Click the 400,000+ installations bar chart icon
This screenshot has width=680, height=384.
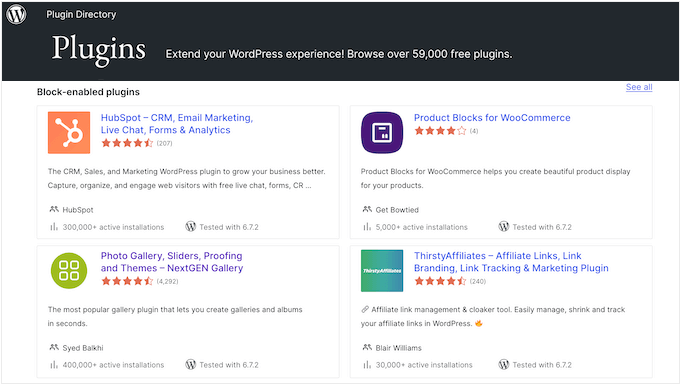(54, 364)
